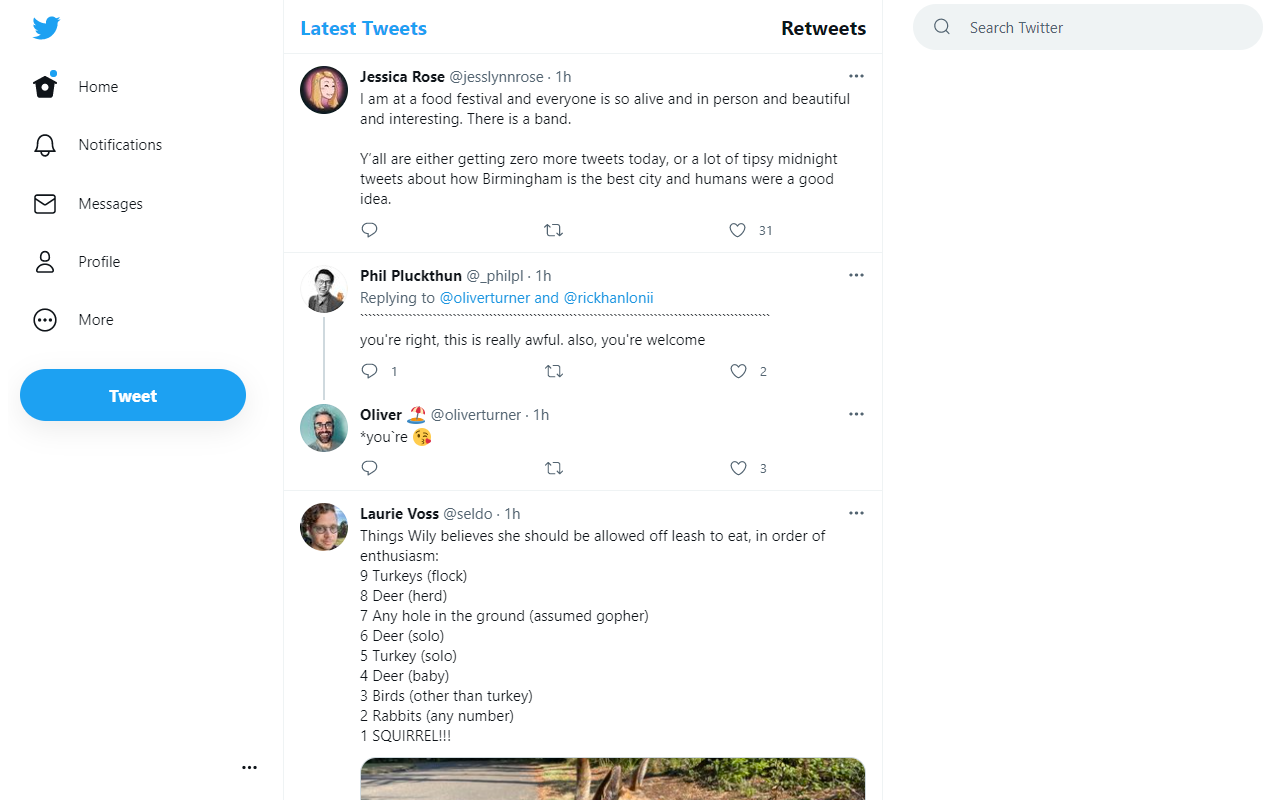Open the options menu on Oliver's tweet
1280x800 pixels.
tap(856, 413)
